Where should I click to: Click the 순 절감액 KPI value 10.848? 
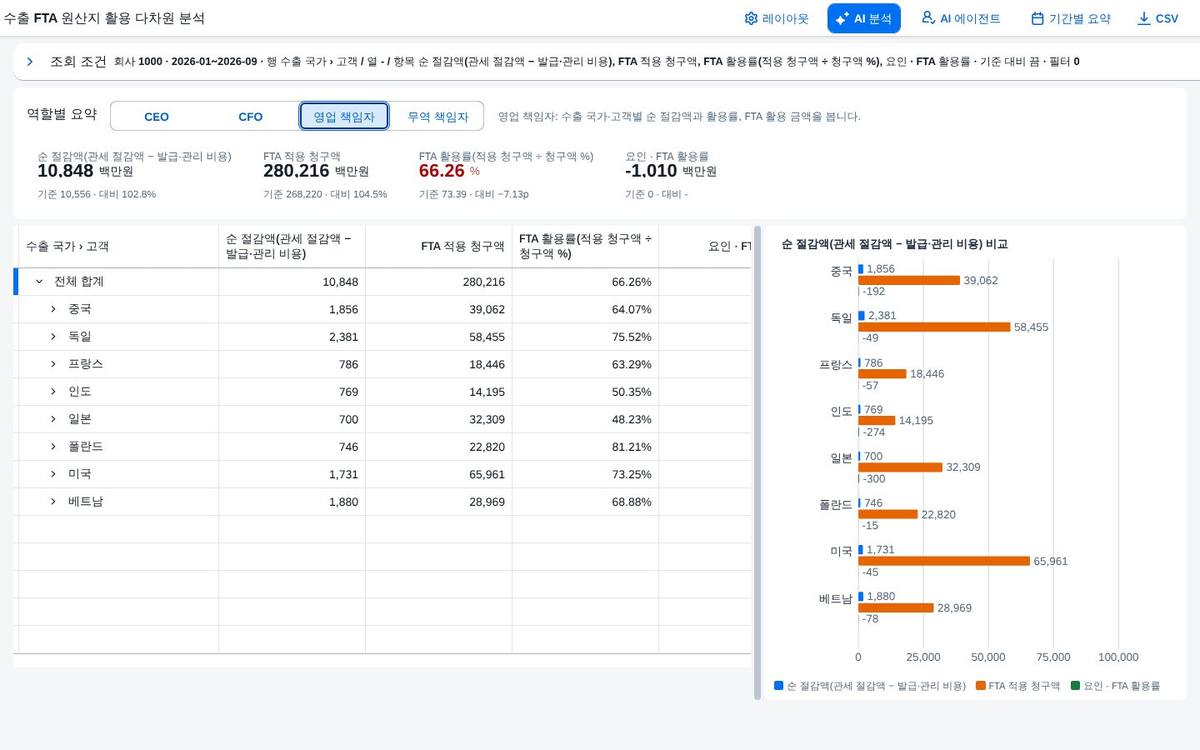click(65, 171)
